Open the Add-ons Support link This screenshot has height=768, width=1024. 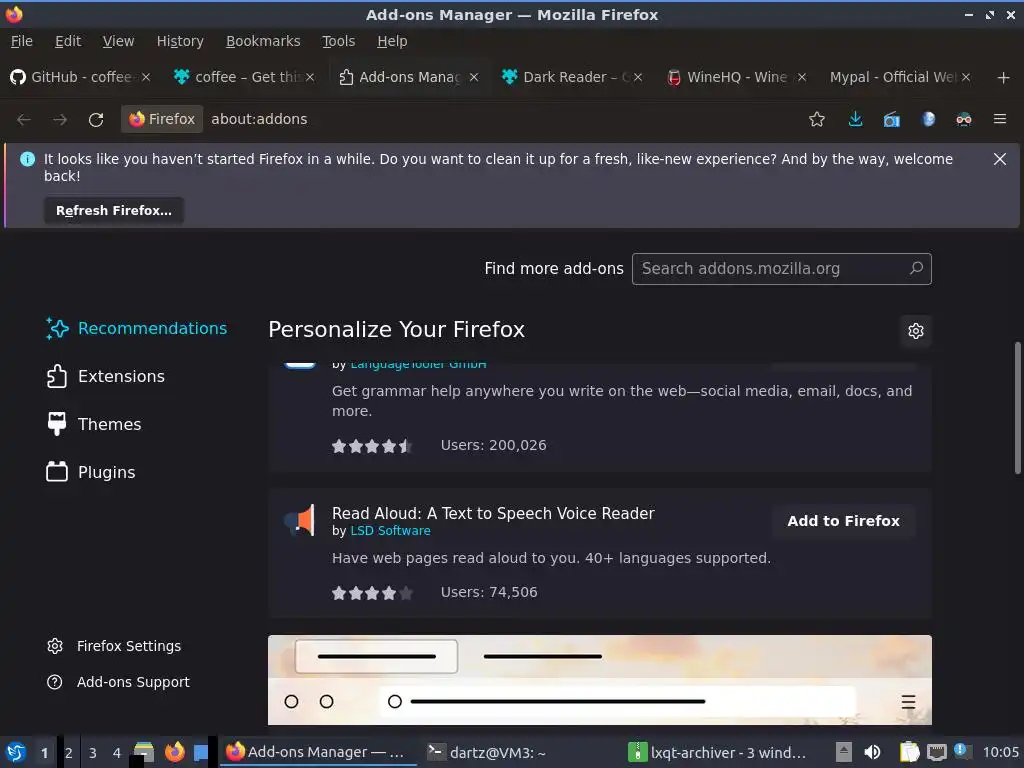click(118, 682)
